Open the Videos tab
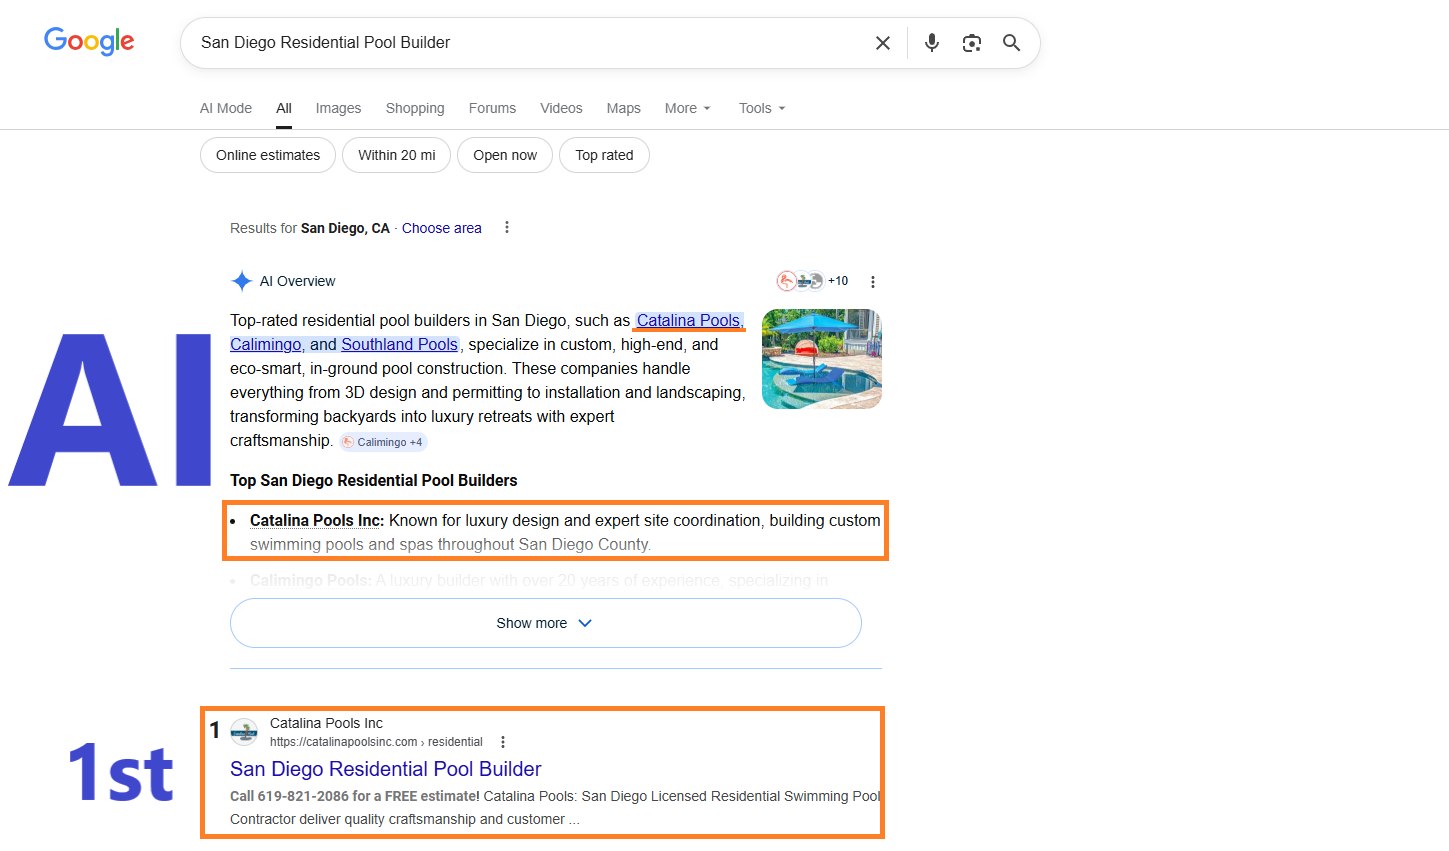 click(x=561, y=108)
